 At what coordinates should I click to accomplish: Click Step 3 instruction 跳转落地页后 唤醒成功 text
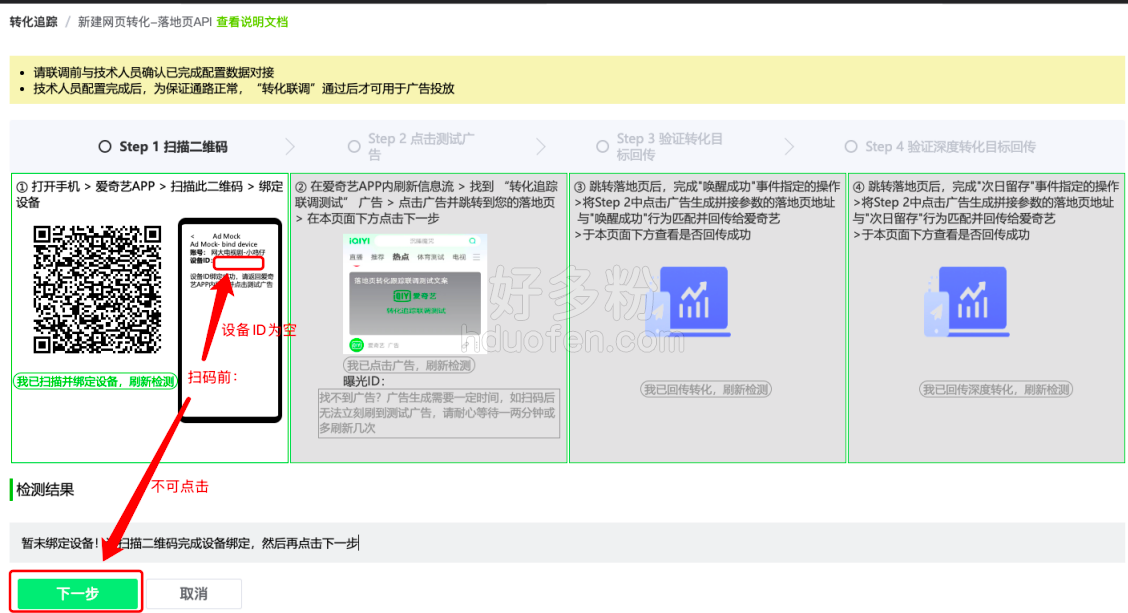tap(707, 210)
